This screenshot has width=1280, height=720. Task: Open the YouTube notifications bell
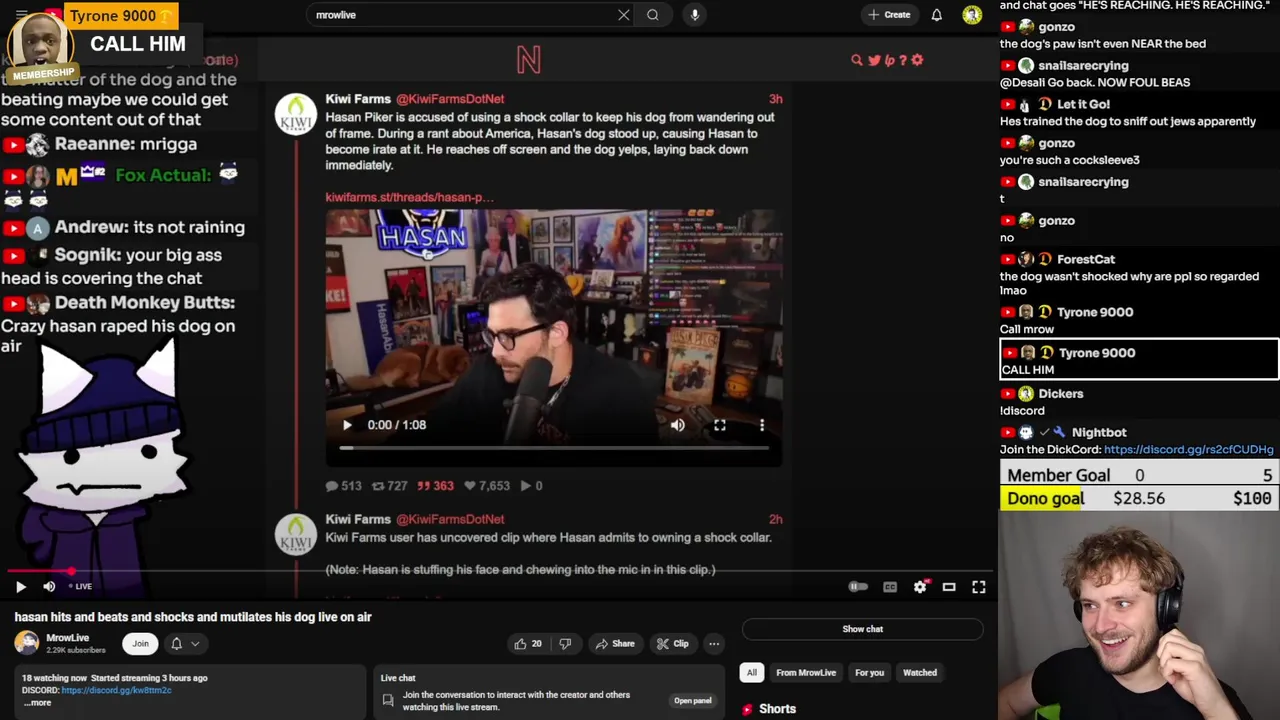click(x=937, y=15)
